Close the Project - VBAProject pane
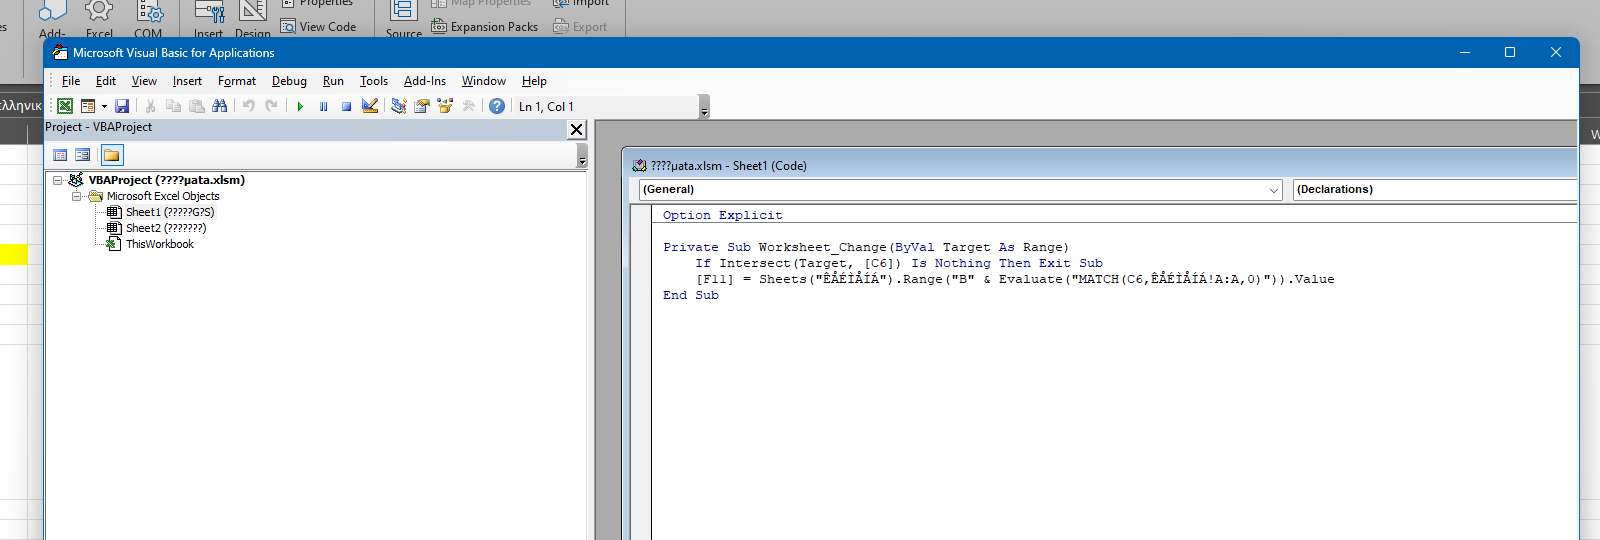 (x=577, y=129)
